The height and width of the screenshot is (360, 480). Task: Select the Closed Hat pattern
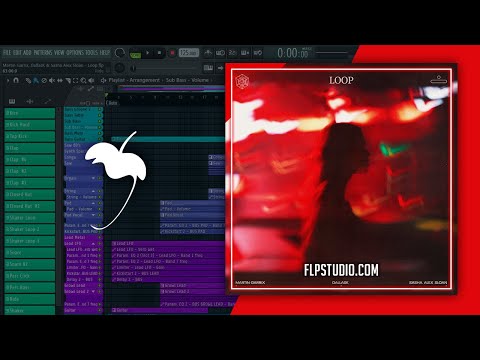coord(30,194)
